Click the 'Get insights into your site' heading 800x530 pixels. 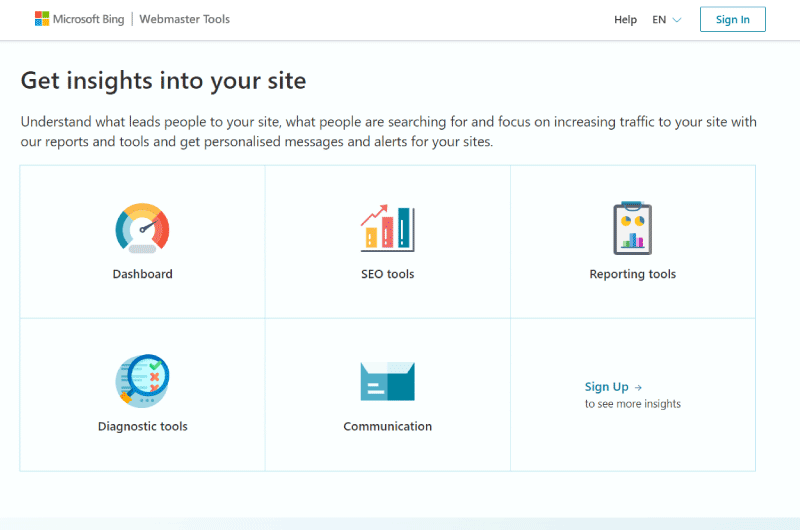tap(163, 81)
